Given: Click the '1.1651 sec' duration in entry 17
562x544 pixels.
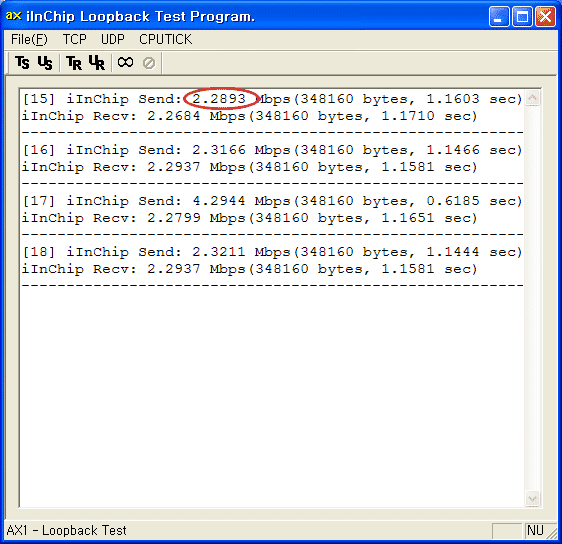Looking at the screenshot, I should click(x=429, y=218).
